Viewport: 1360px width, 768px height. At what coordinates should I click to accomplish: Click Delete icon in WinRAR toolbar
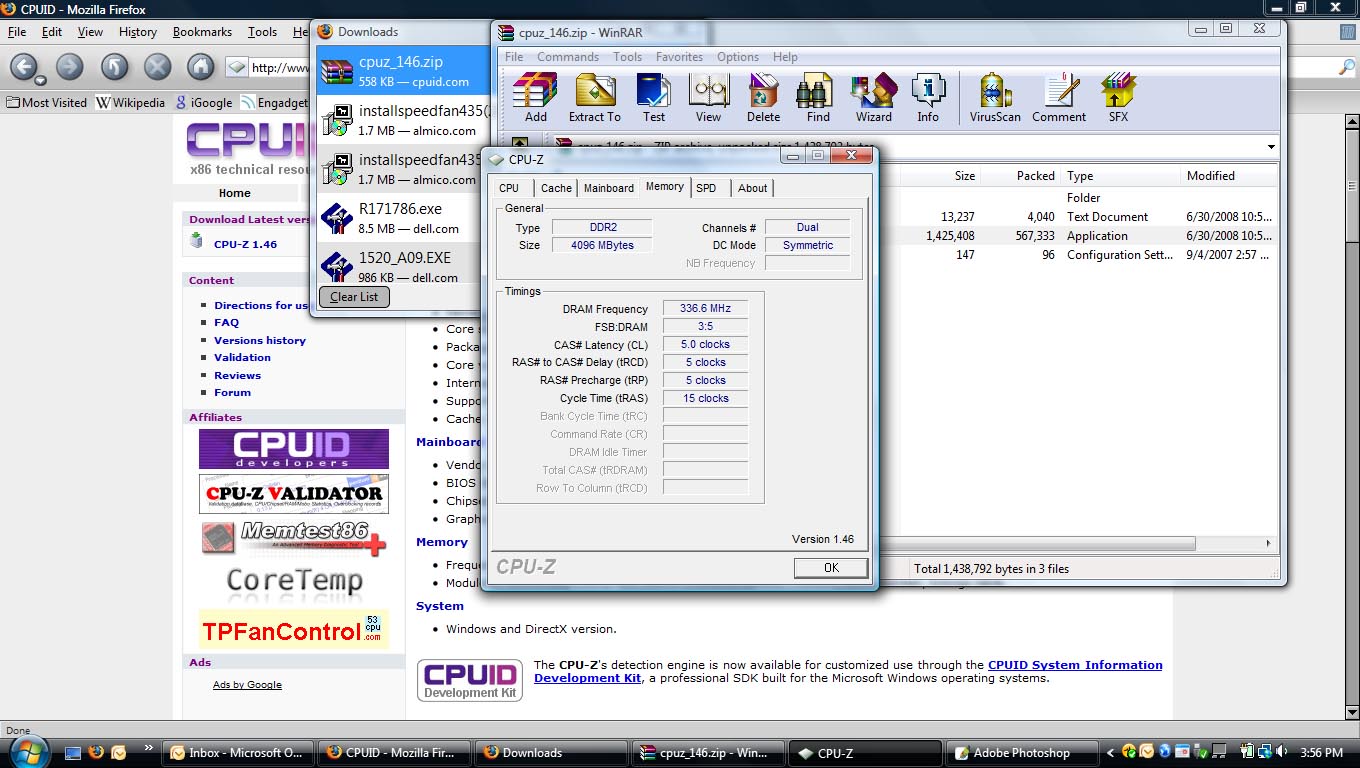[x=763, y=98]
